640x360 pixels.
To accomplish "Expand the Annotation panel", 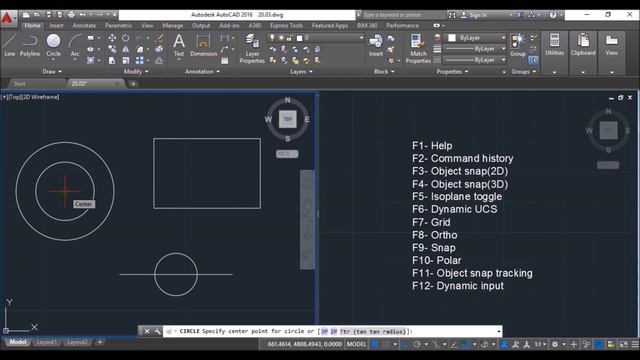I will [x=202, y=71].
